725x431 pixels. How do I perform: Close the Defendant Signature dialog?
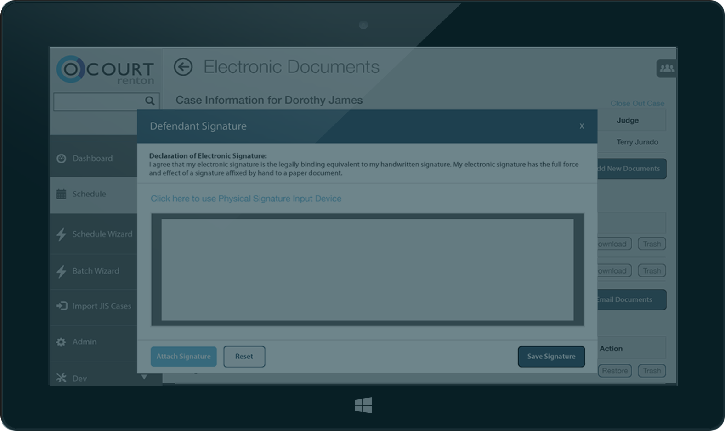click(x=582, y=126)
